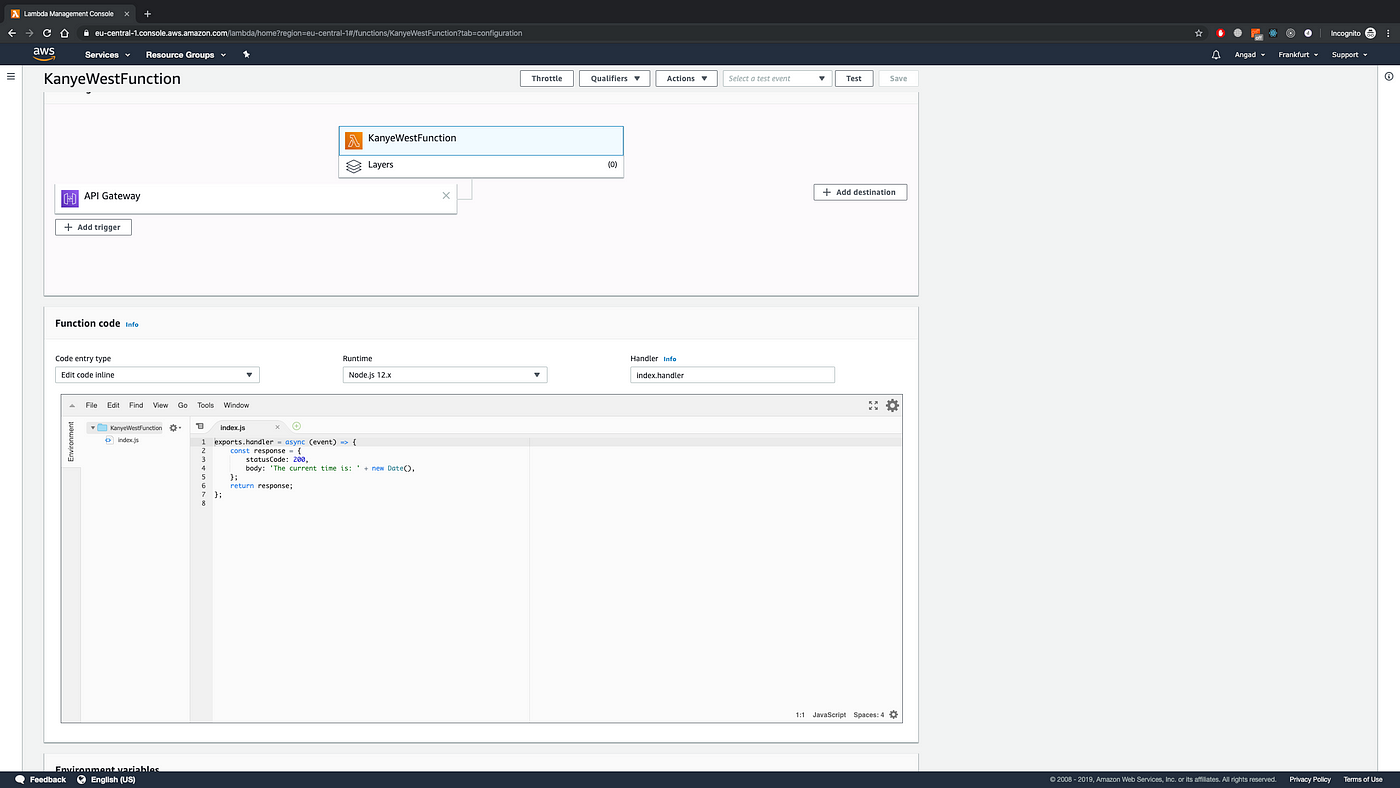Focus the Handler index.handler input field

click(x=732, y=375)
